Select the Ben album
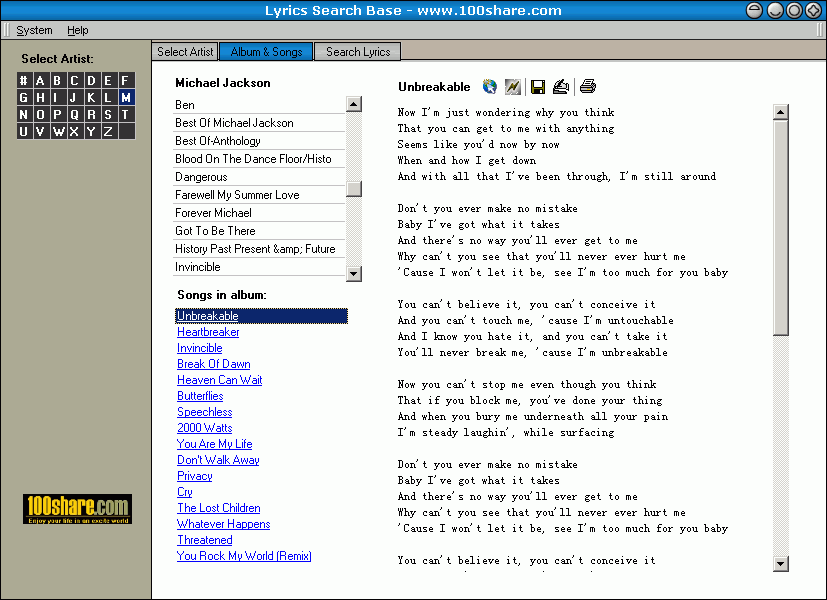827x600 pixels. tap(184, 104)
